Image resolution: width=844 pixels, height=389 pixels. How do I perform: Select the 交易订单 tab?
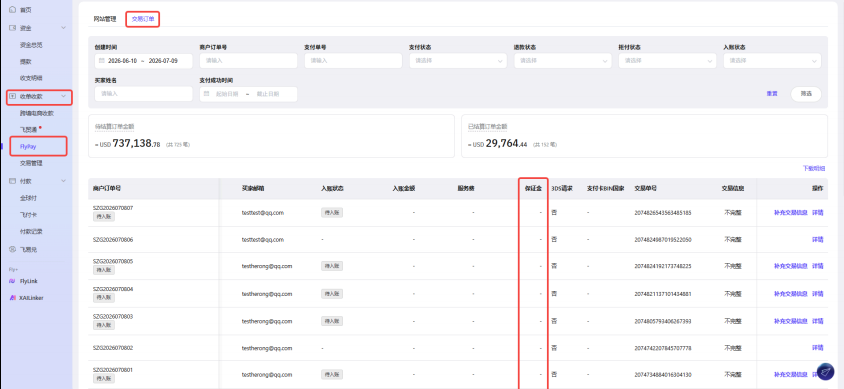[x=143, y=19]
